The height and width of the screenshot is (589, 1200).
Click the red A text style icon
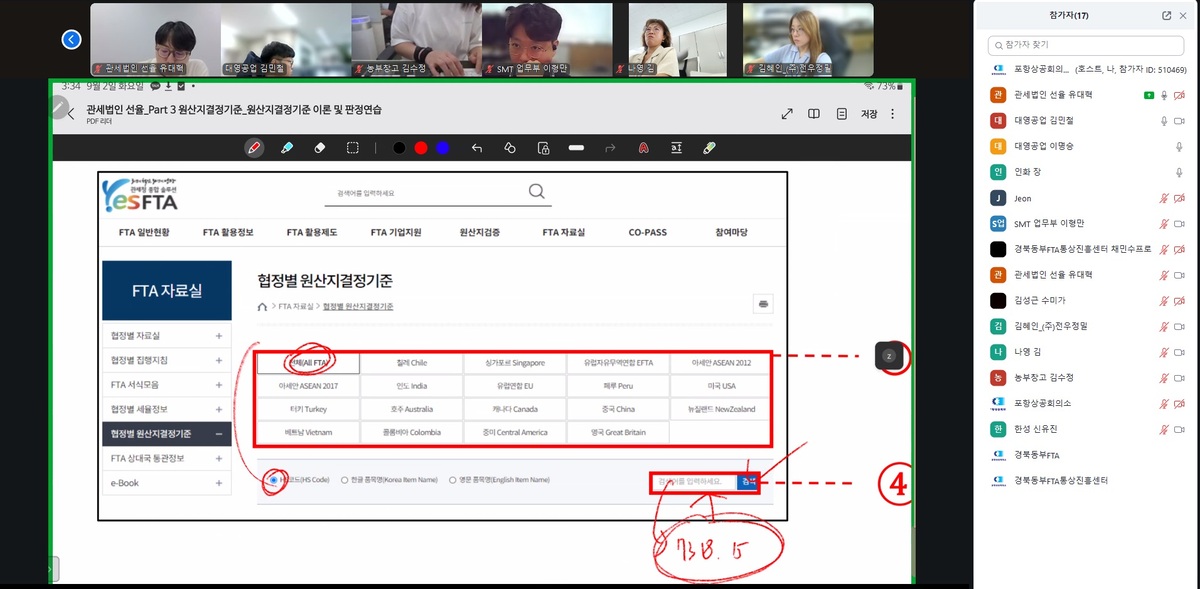pos(644,148)
